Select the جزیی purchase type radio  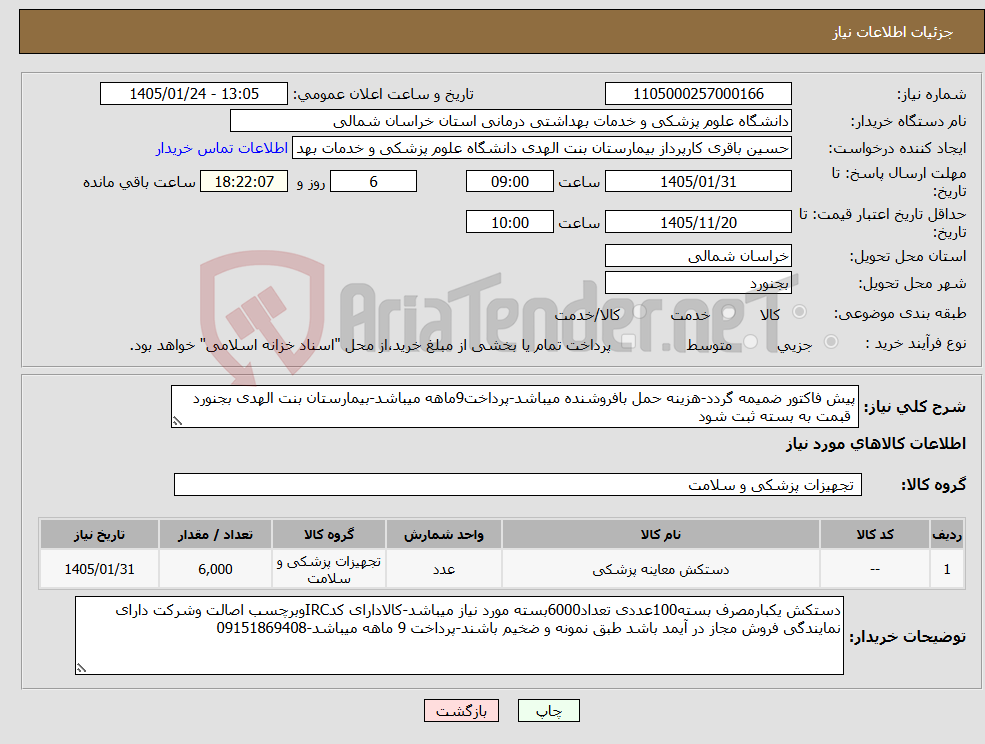click(x=830, y=342)
